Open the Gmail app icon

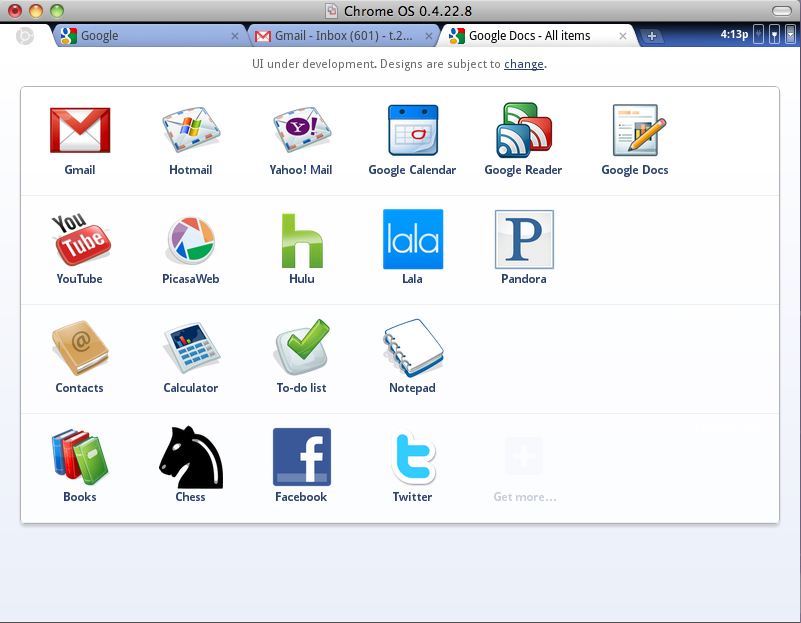80,130
